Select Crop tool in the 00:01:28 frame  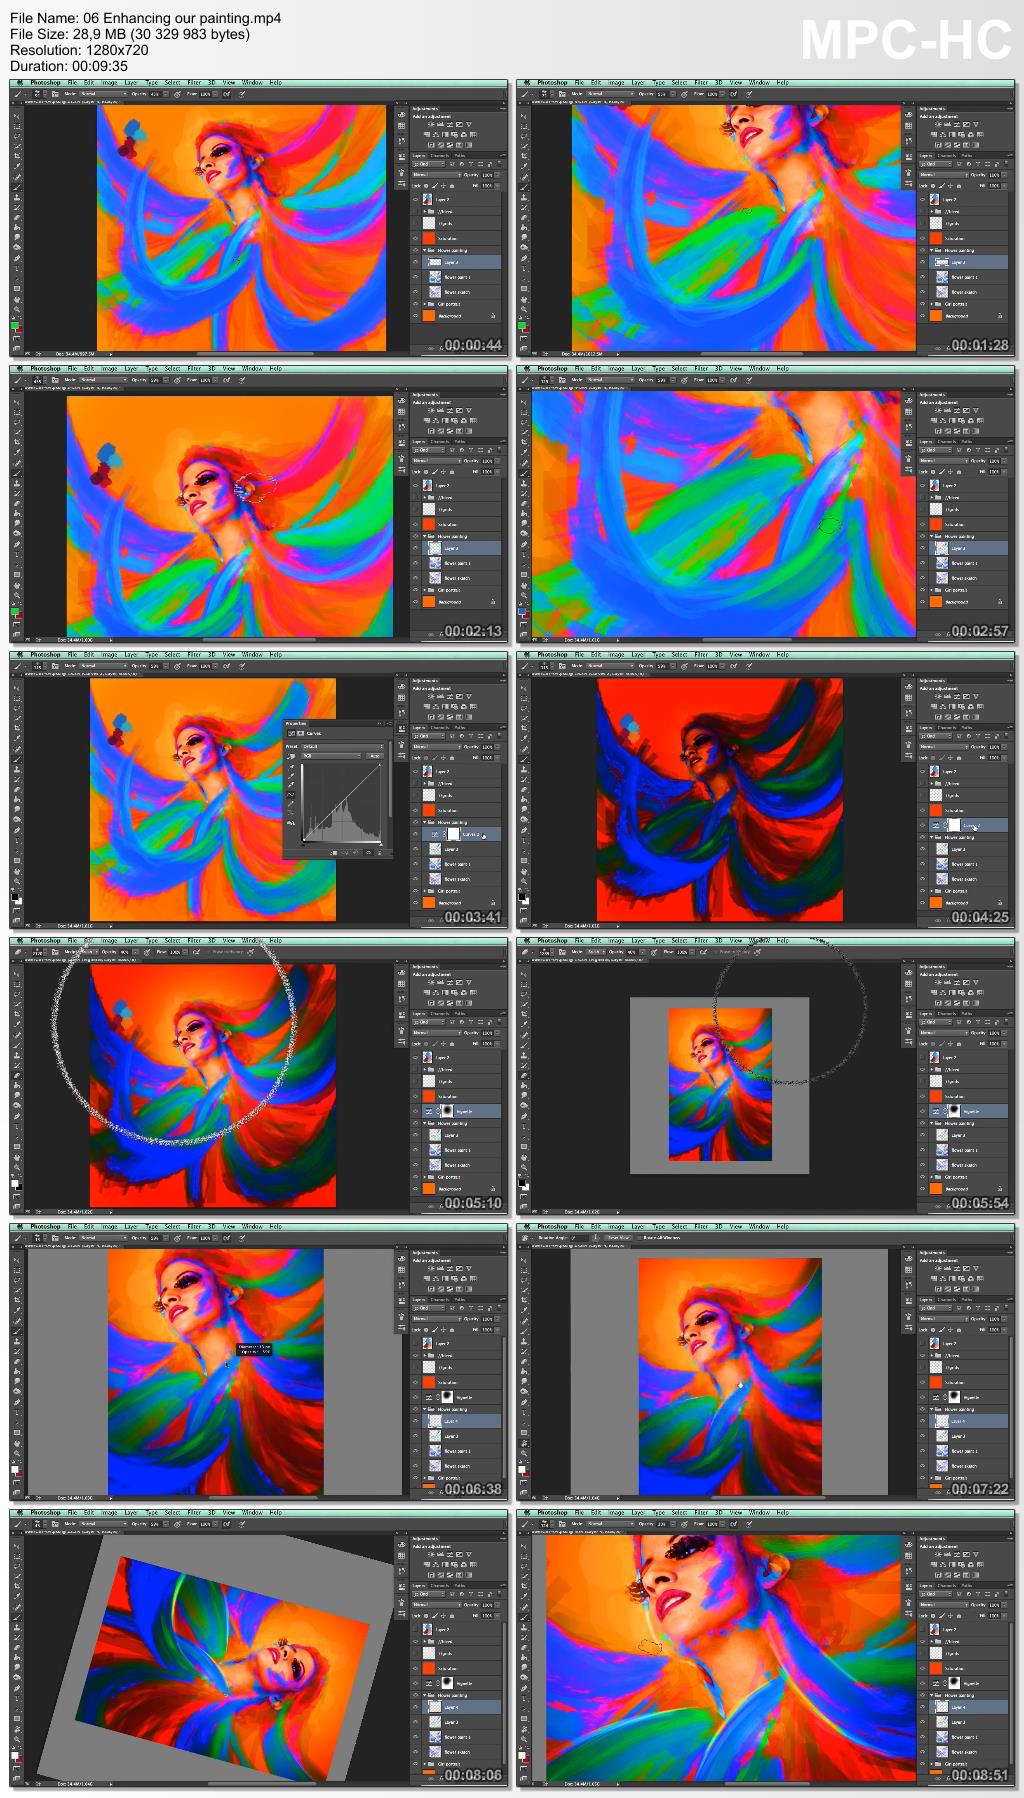(524, 156)
